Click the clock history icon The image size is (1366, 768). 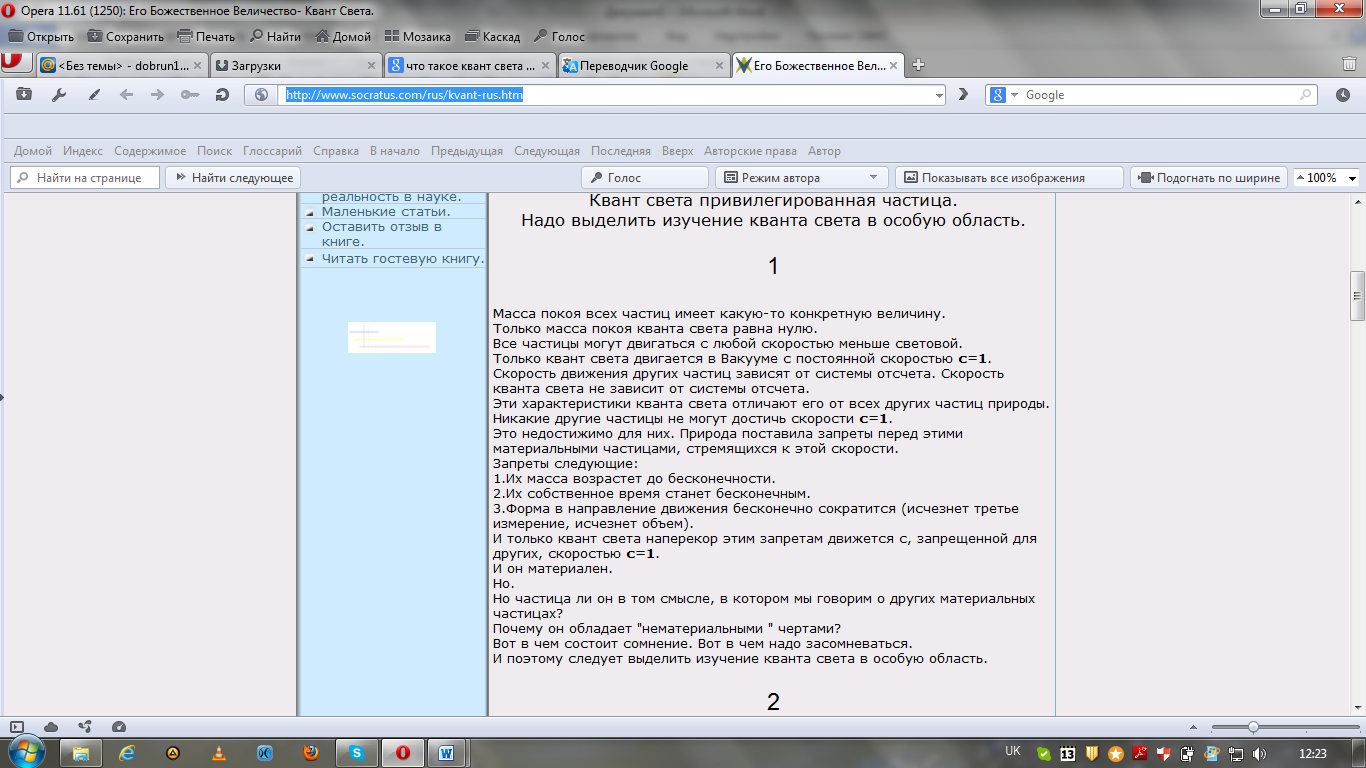[1342, 95]
